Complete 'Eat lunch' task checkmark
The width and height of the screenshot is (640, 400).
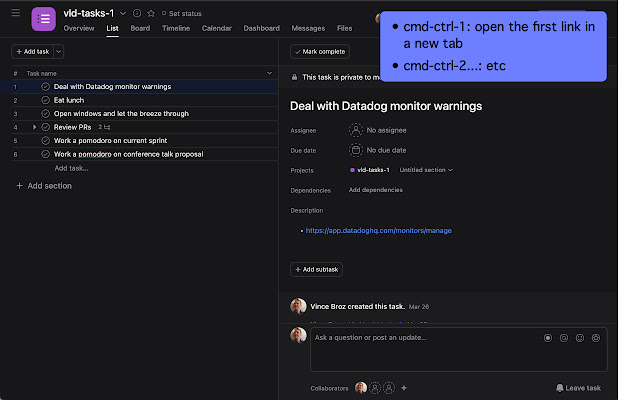pos(46,100)
